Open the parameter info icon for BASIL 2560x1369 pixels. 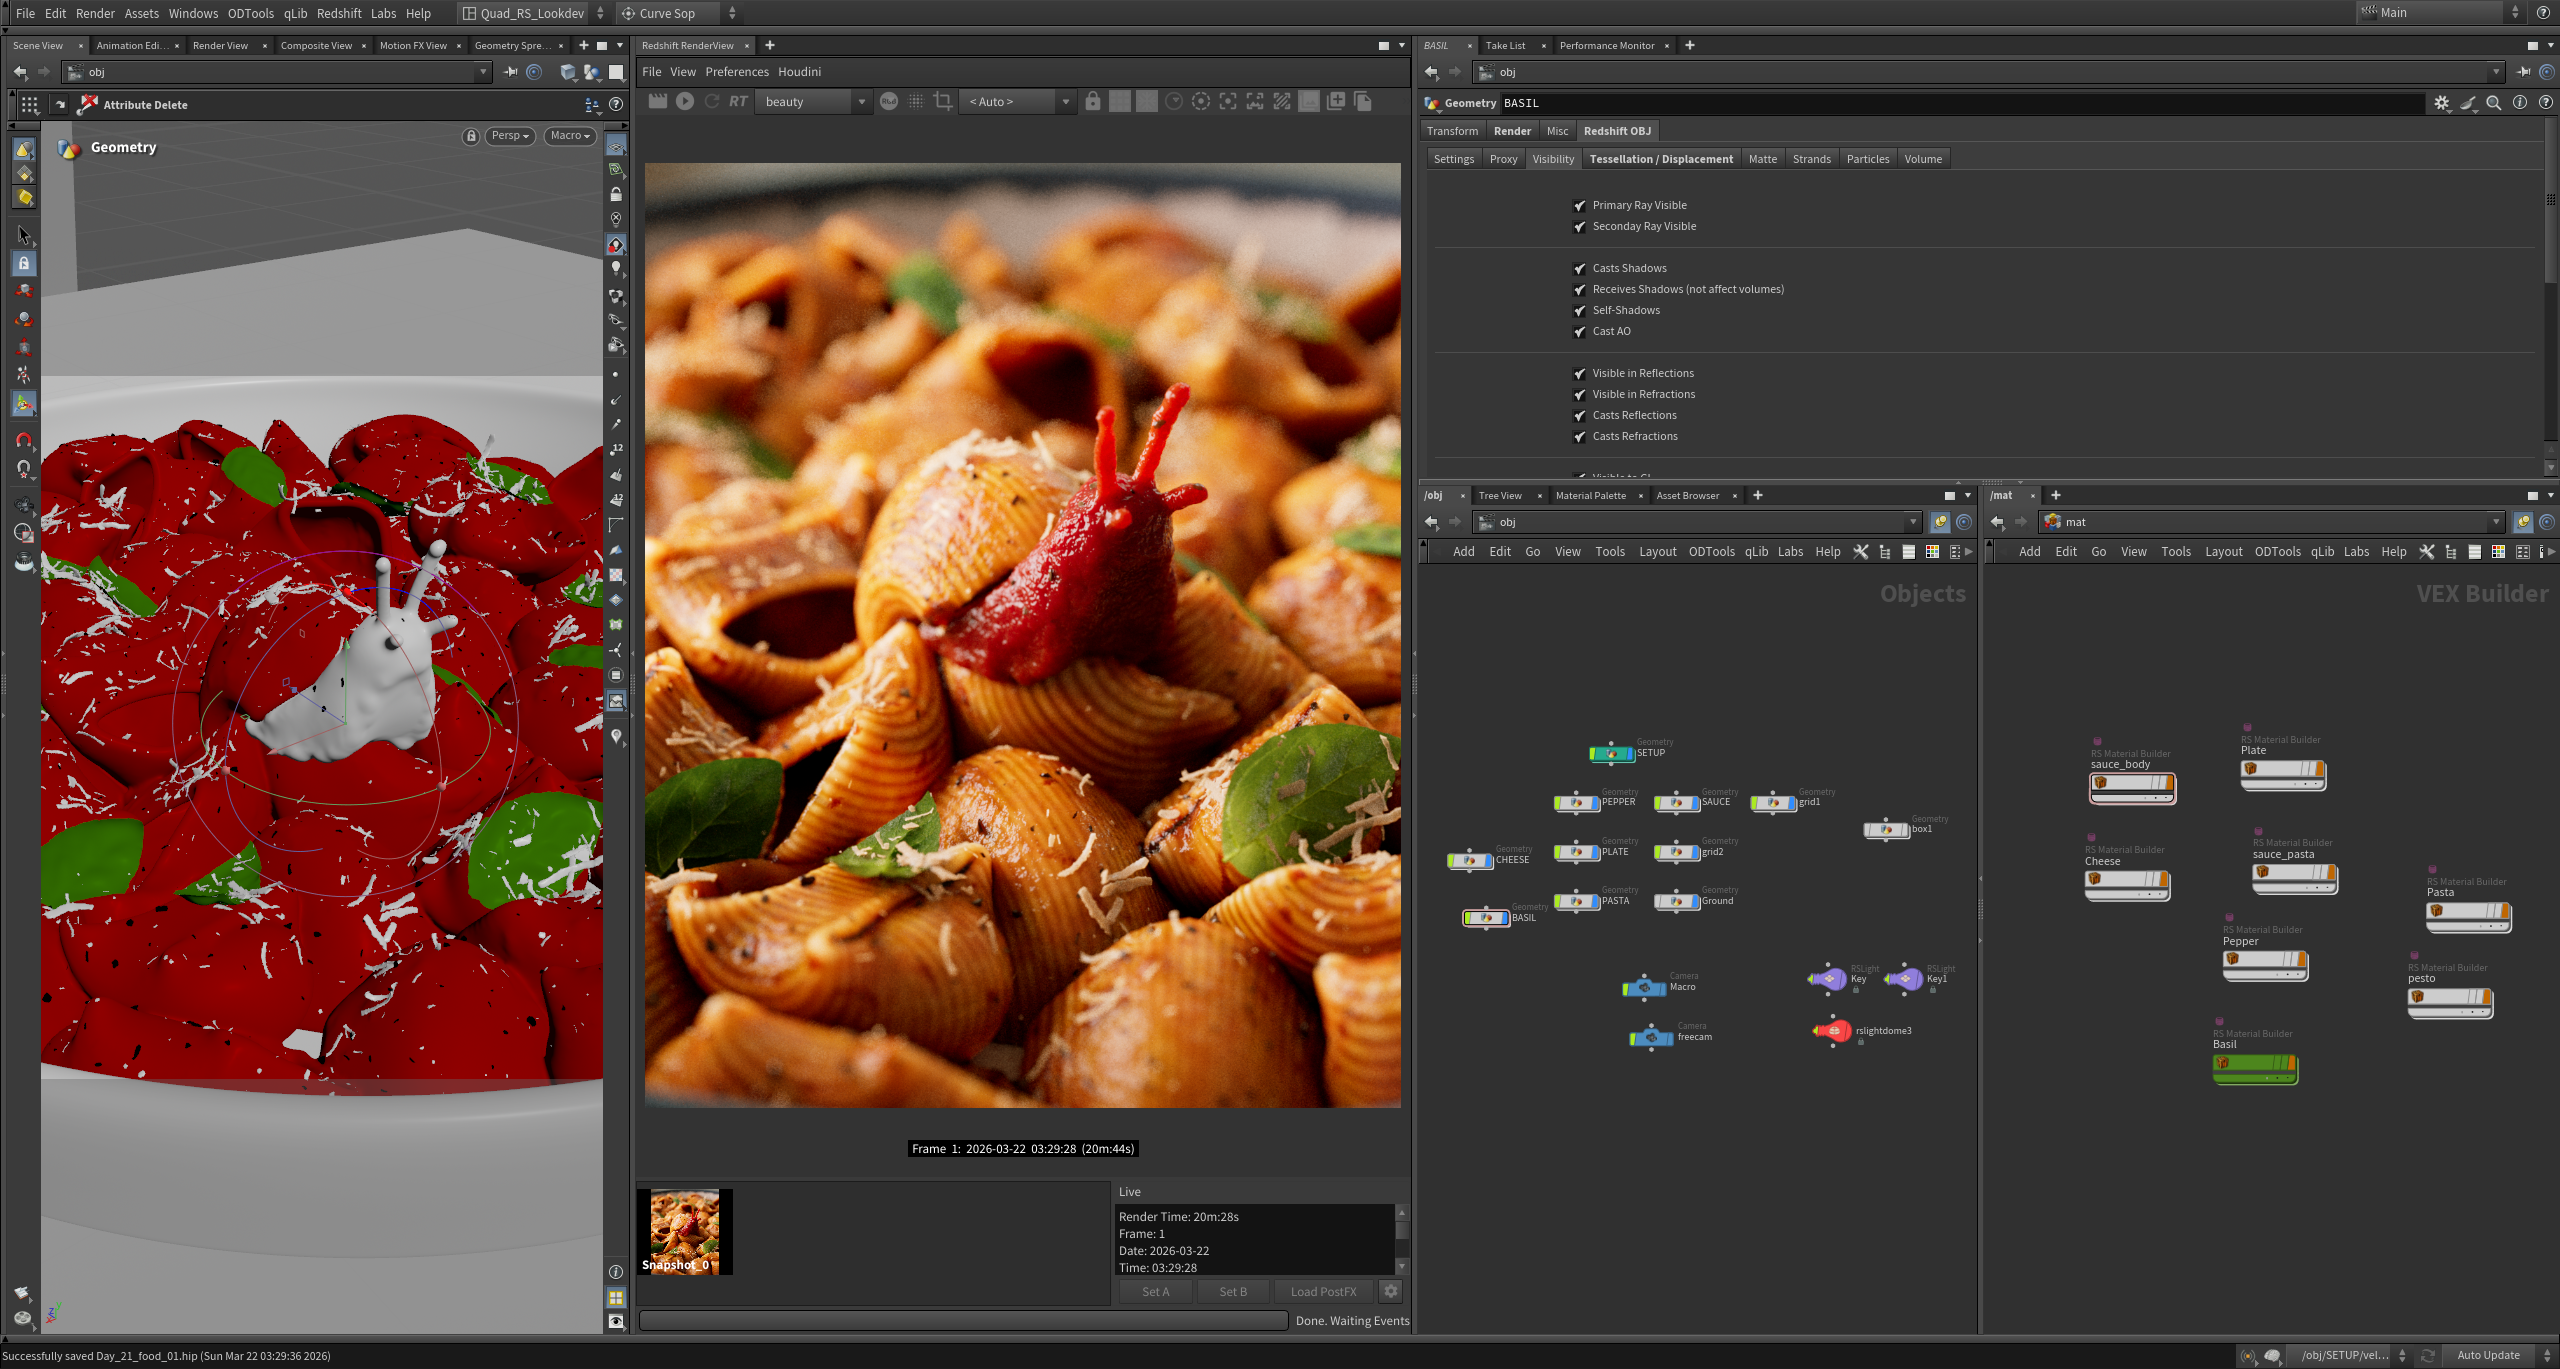[2520, 103]
